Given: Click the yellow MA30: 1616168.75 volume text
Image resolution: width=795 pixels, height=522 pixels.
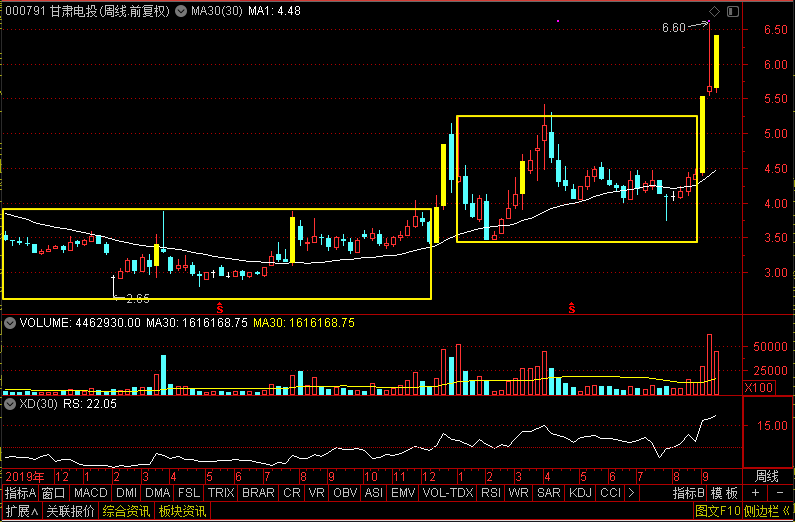Looking at the screenshot, I should pos(304,323).
